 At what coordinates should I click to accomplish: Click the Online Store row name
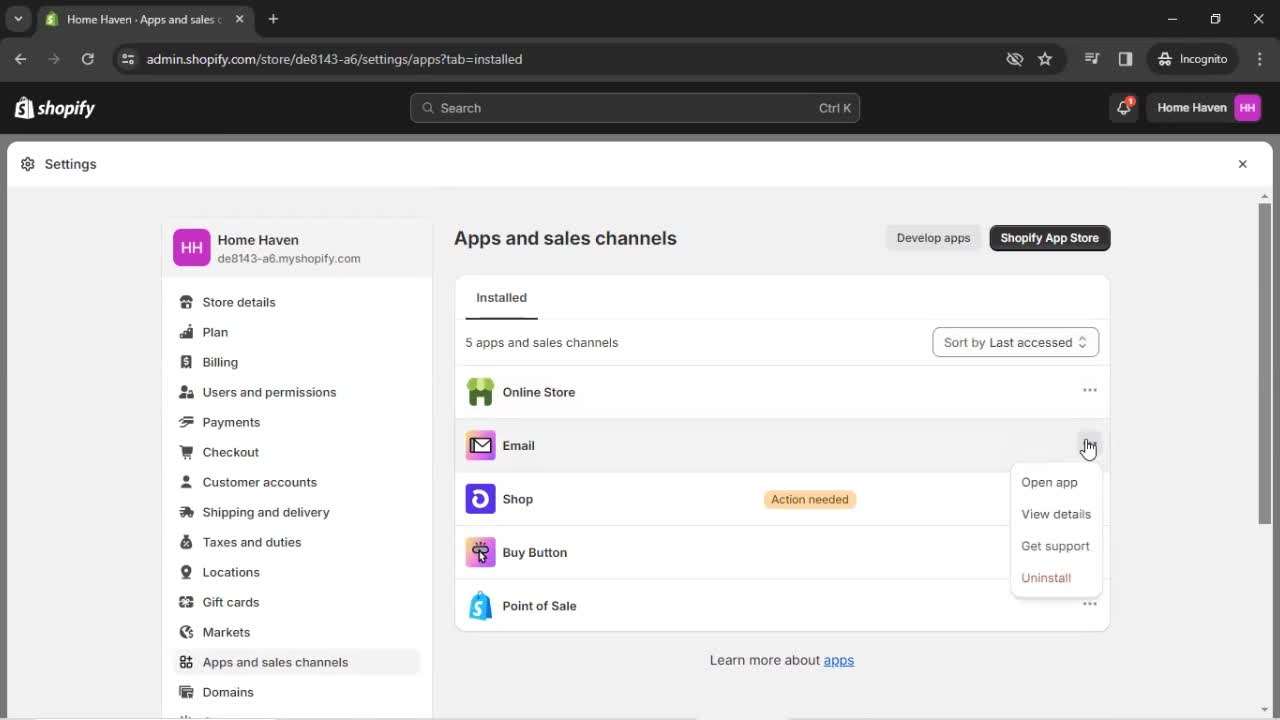click(538, 392)
